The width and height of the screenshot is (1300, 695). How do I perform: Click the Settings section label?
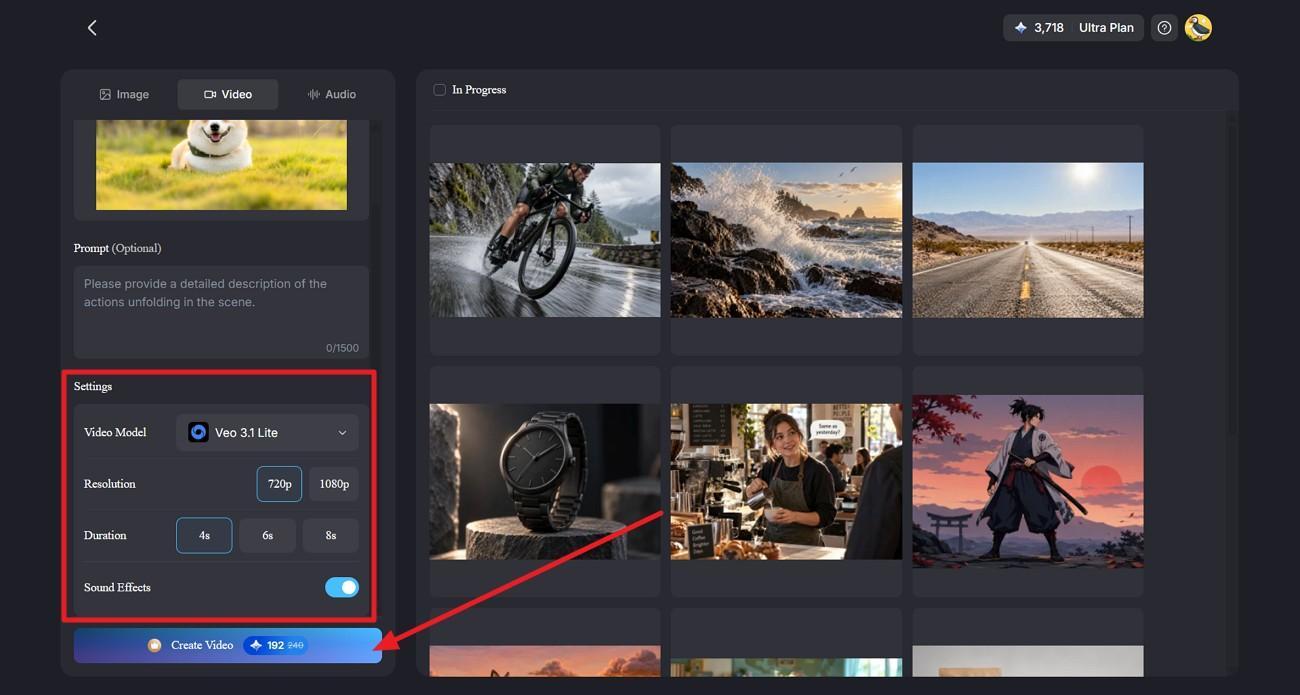pyautogui.click(x=93, y=386)
